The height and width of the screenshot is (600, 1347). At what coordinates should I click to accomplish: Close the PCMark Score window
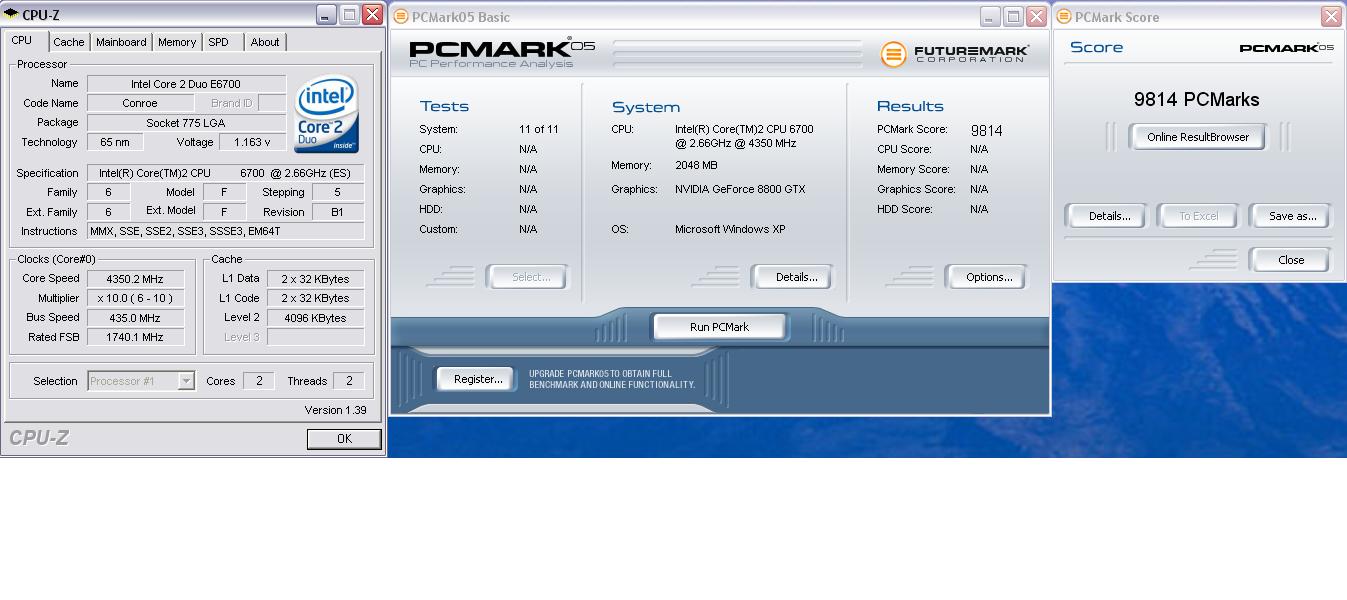pos(1331,16)
